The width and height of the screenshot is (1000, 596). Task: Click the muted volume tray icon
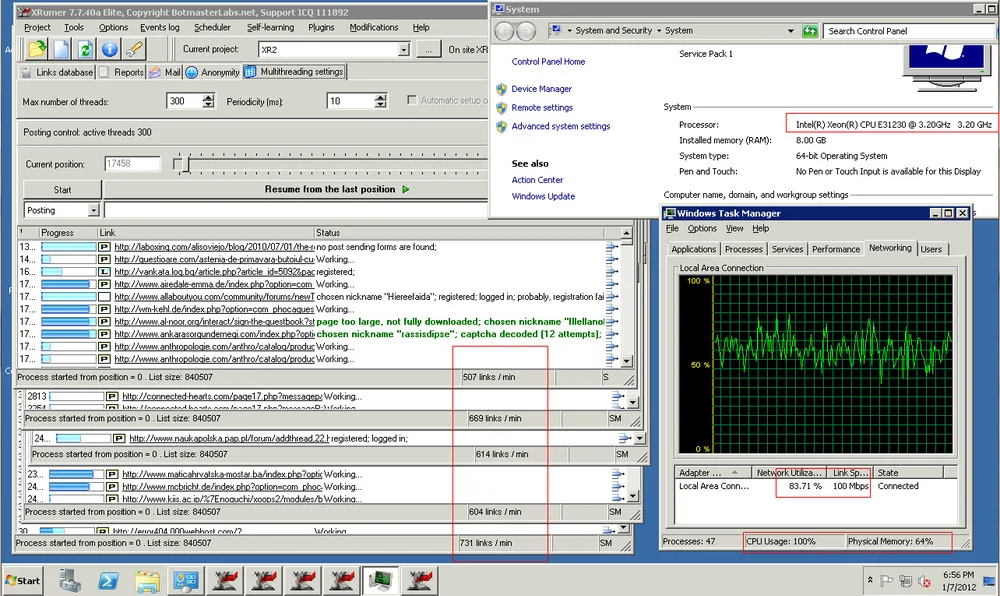(923, 581)
